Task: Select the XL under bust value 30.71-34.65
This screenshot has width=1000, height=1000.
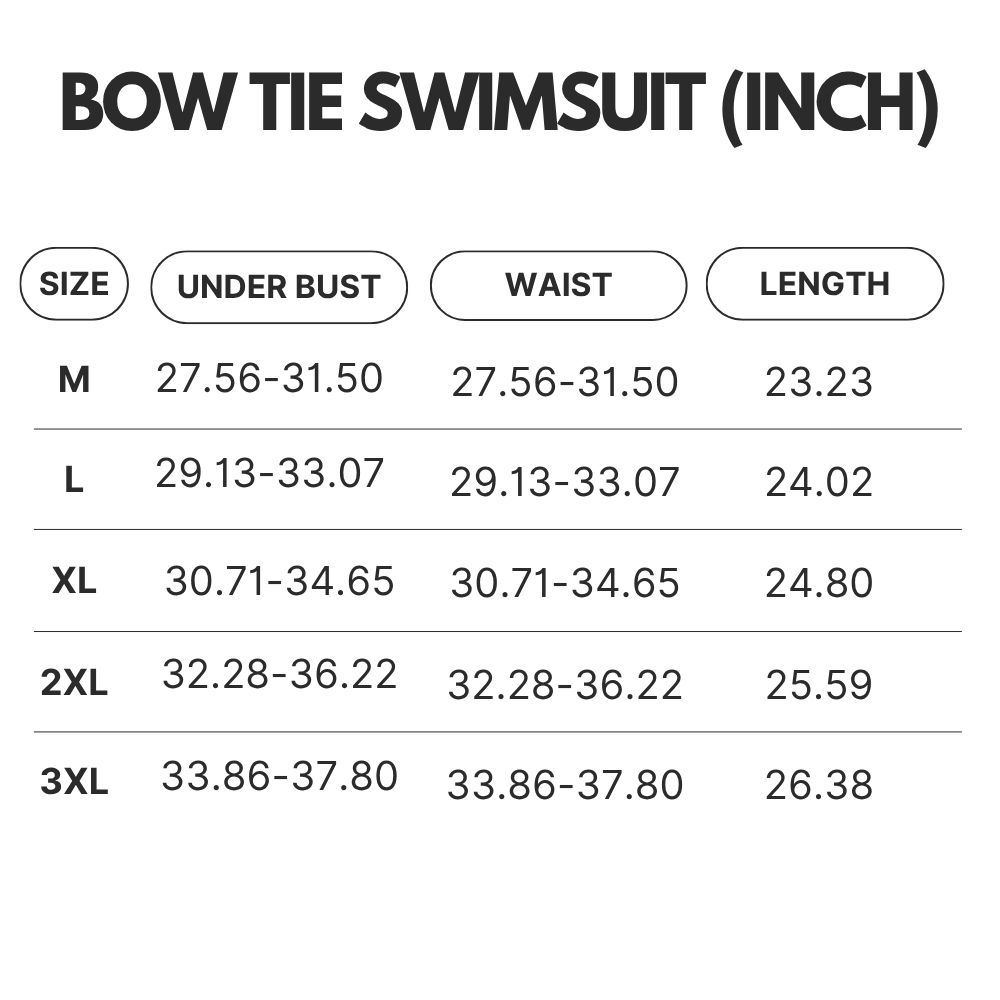Action: 280,581
